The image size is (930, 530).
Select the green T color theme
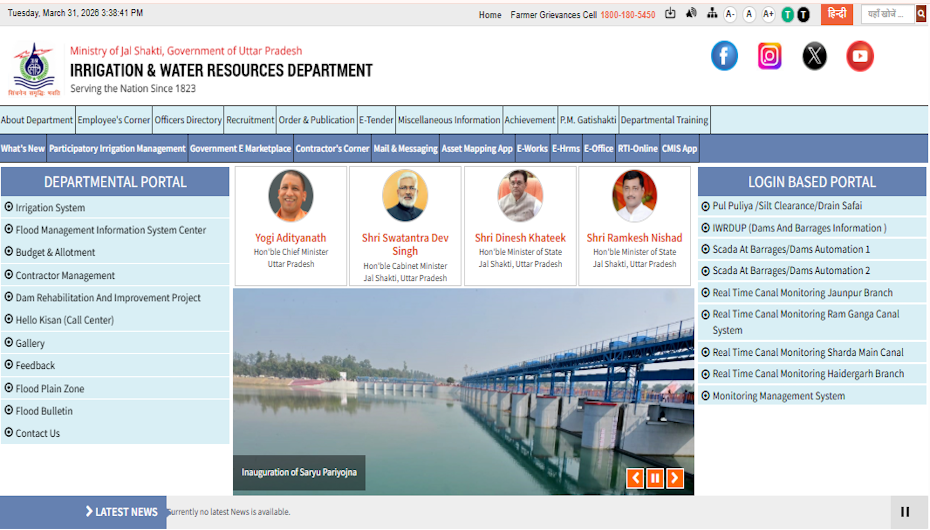pyautogui.click(x=787, y=15)
